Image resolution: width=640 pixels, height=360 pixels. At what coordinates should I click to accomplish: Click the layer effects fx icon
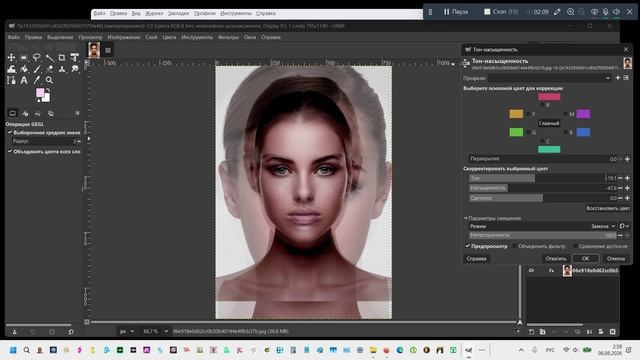click(551, 270)
